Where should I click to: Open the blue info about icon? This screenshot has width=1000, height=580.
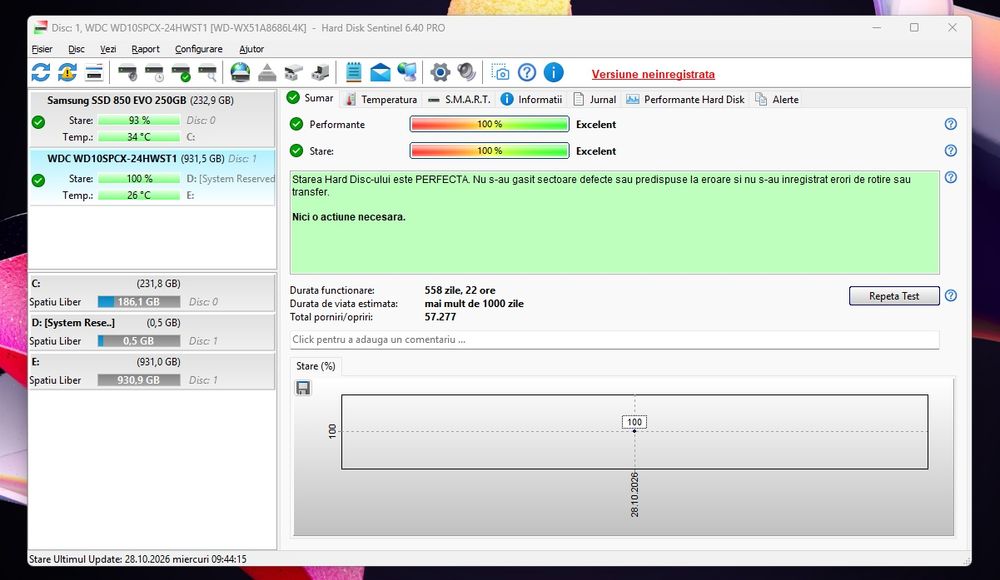point(554,73)
